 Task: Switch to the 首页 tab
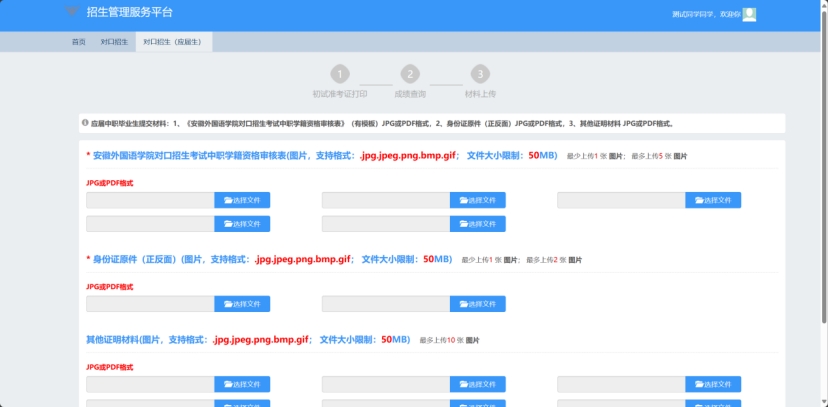[x=78, y=42]
